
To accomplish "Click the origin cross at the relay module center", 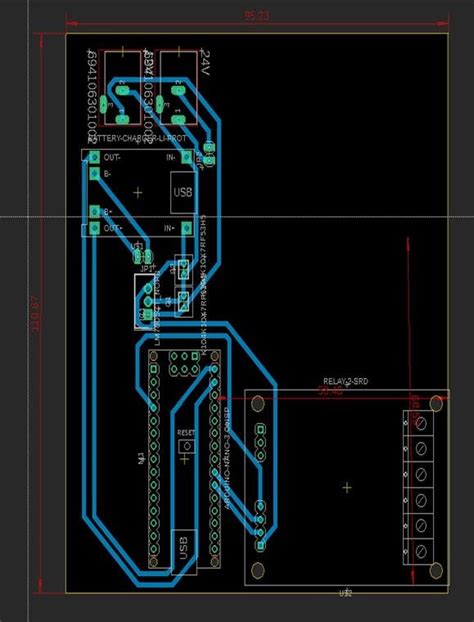I will 347,488.
